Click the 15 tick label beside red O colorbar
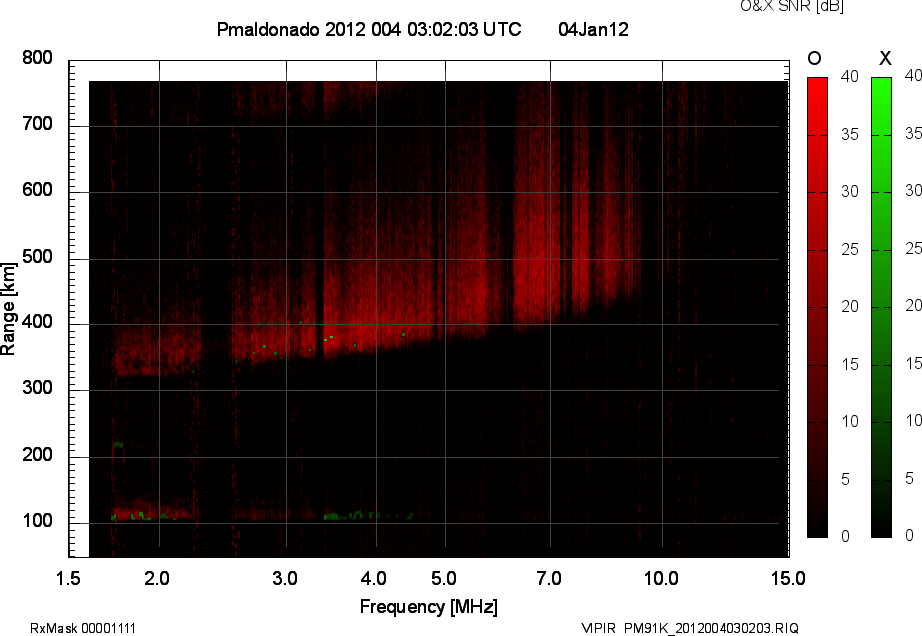This screenshot has width=922, height=636. coord(850,364)
